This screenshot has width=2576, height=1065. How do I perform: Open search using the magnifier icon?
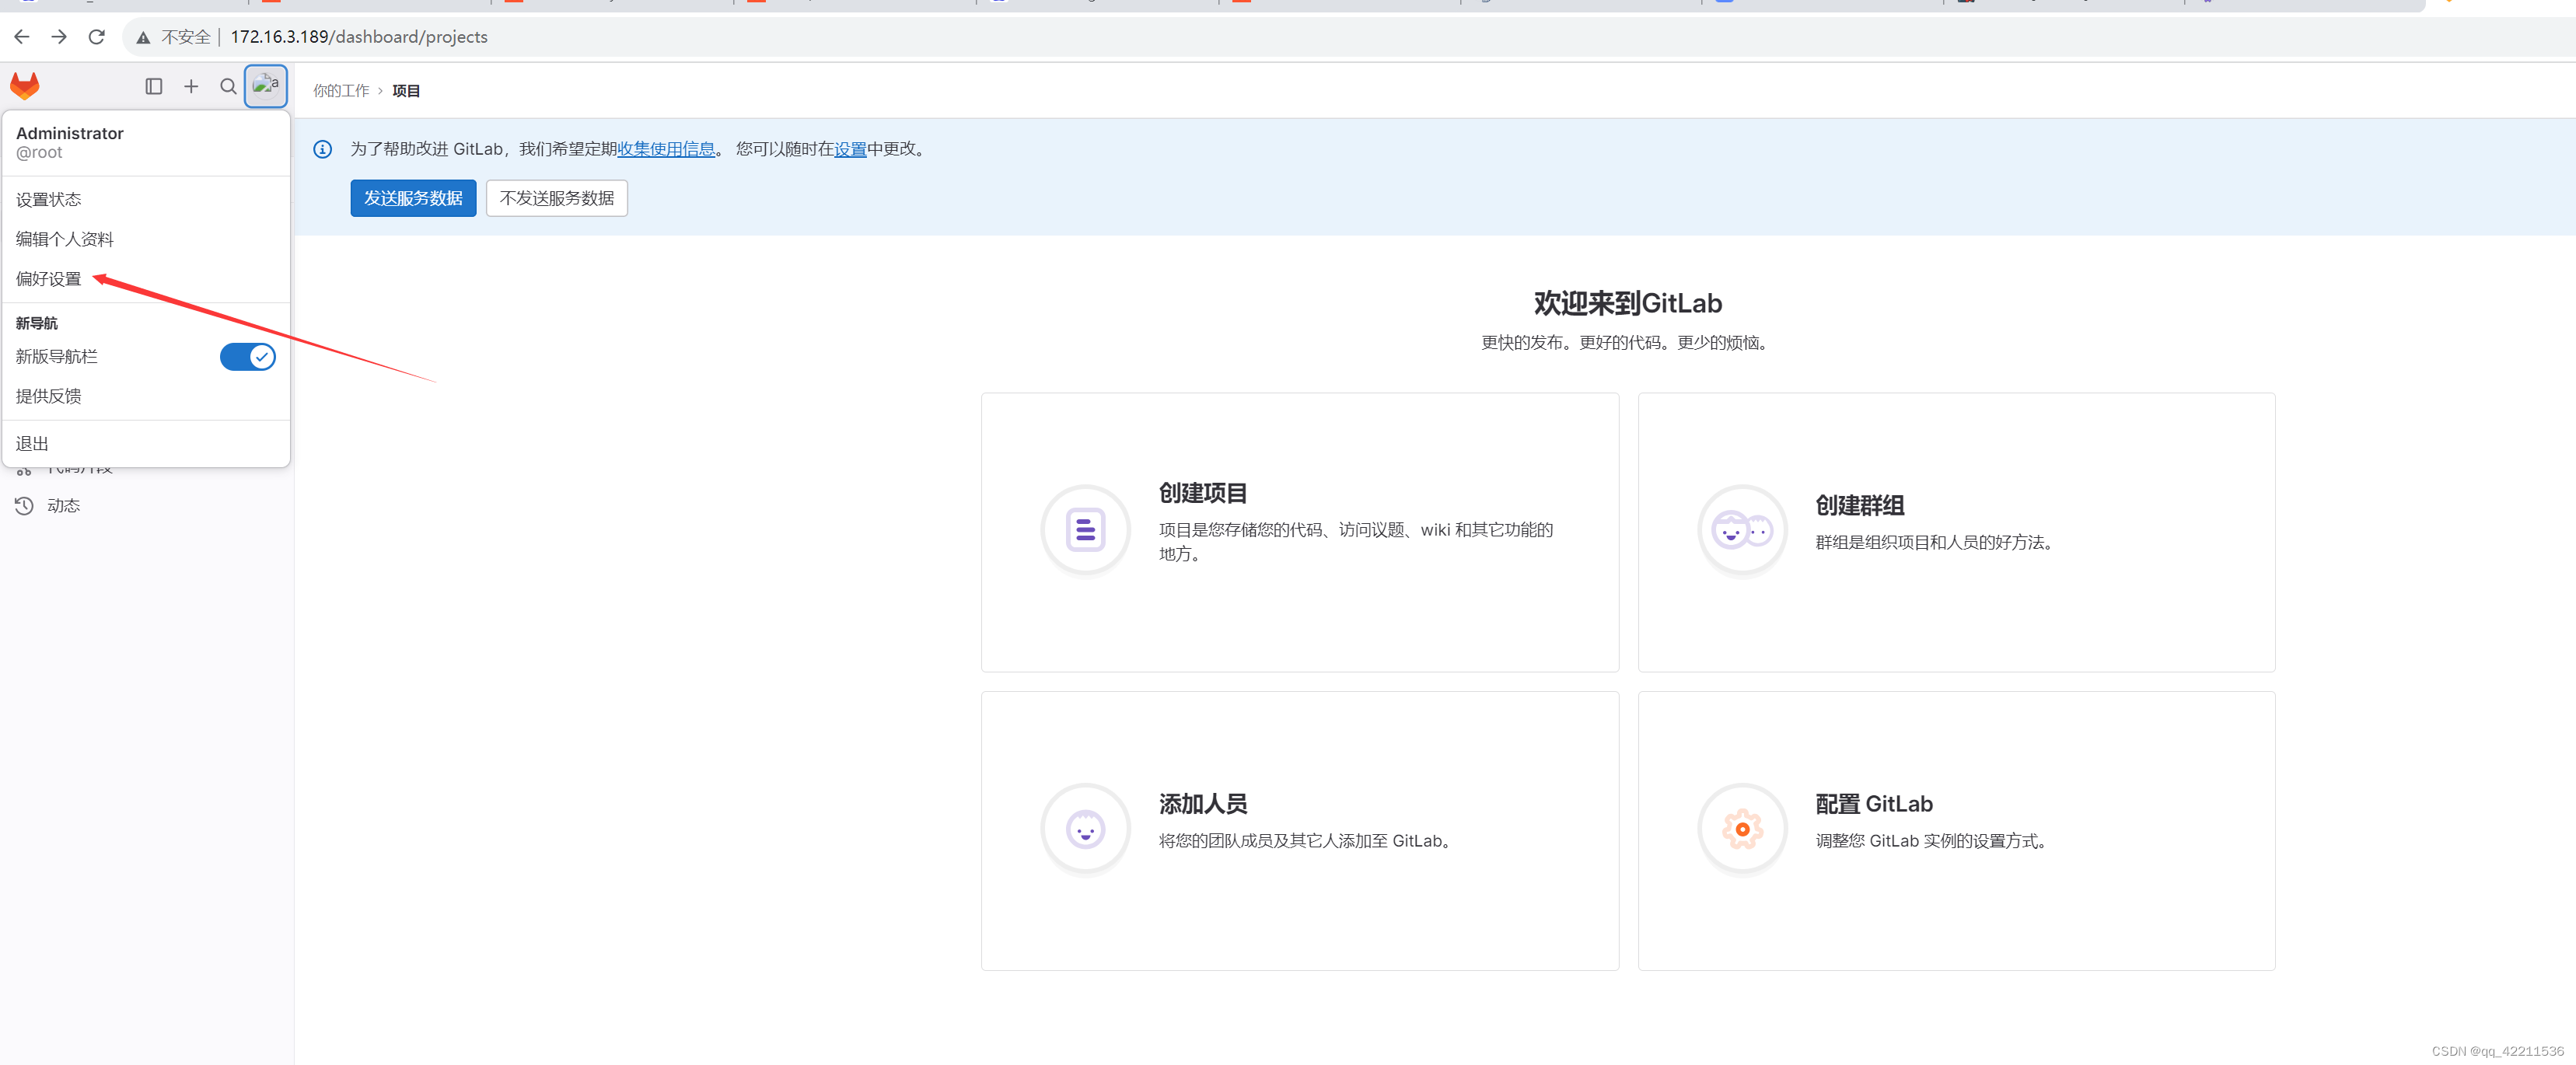228,86
